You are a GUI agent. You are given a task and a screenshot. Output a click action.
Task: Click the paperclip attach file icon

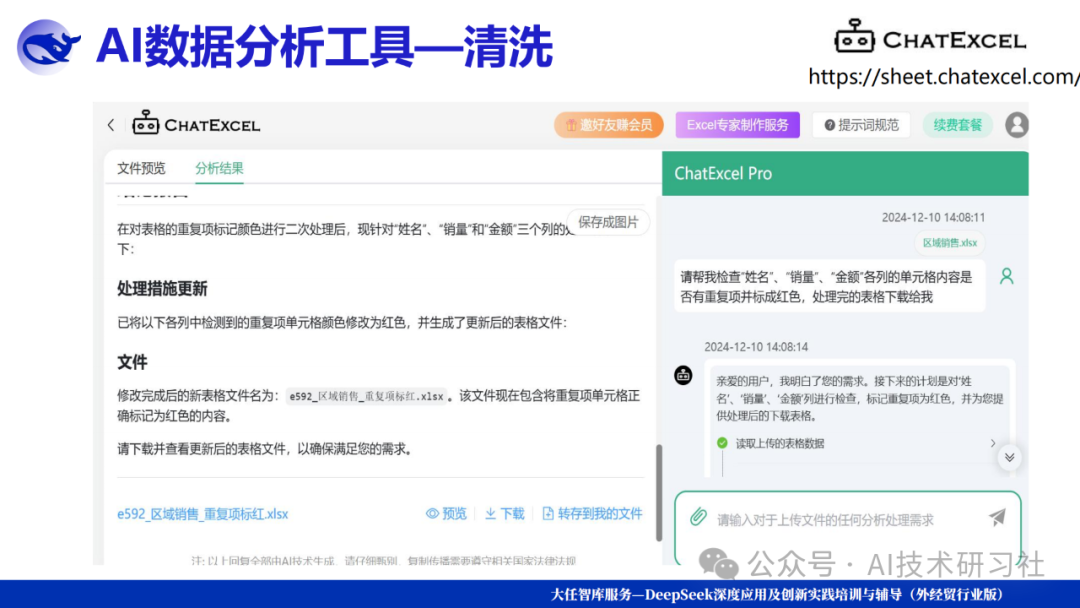pos(698,517)
